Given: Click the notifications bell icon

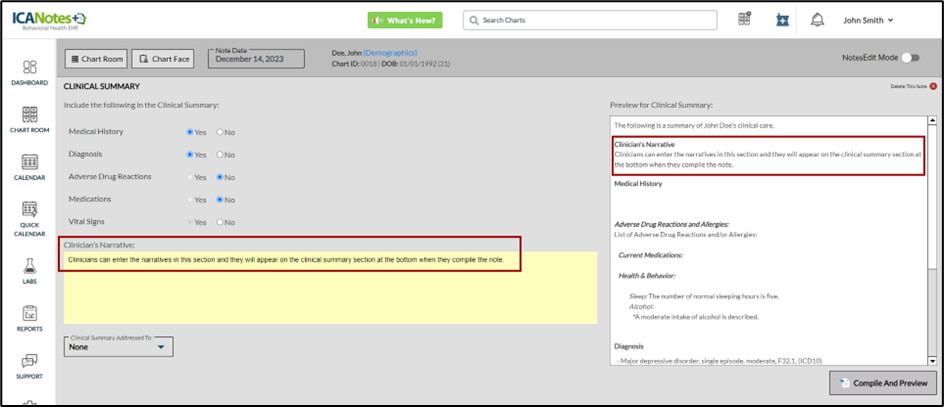Looking at the screenshot, I should coord(817,20).
